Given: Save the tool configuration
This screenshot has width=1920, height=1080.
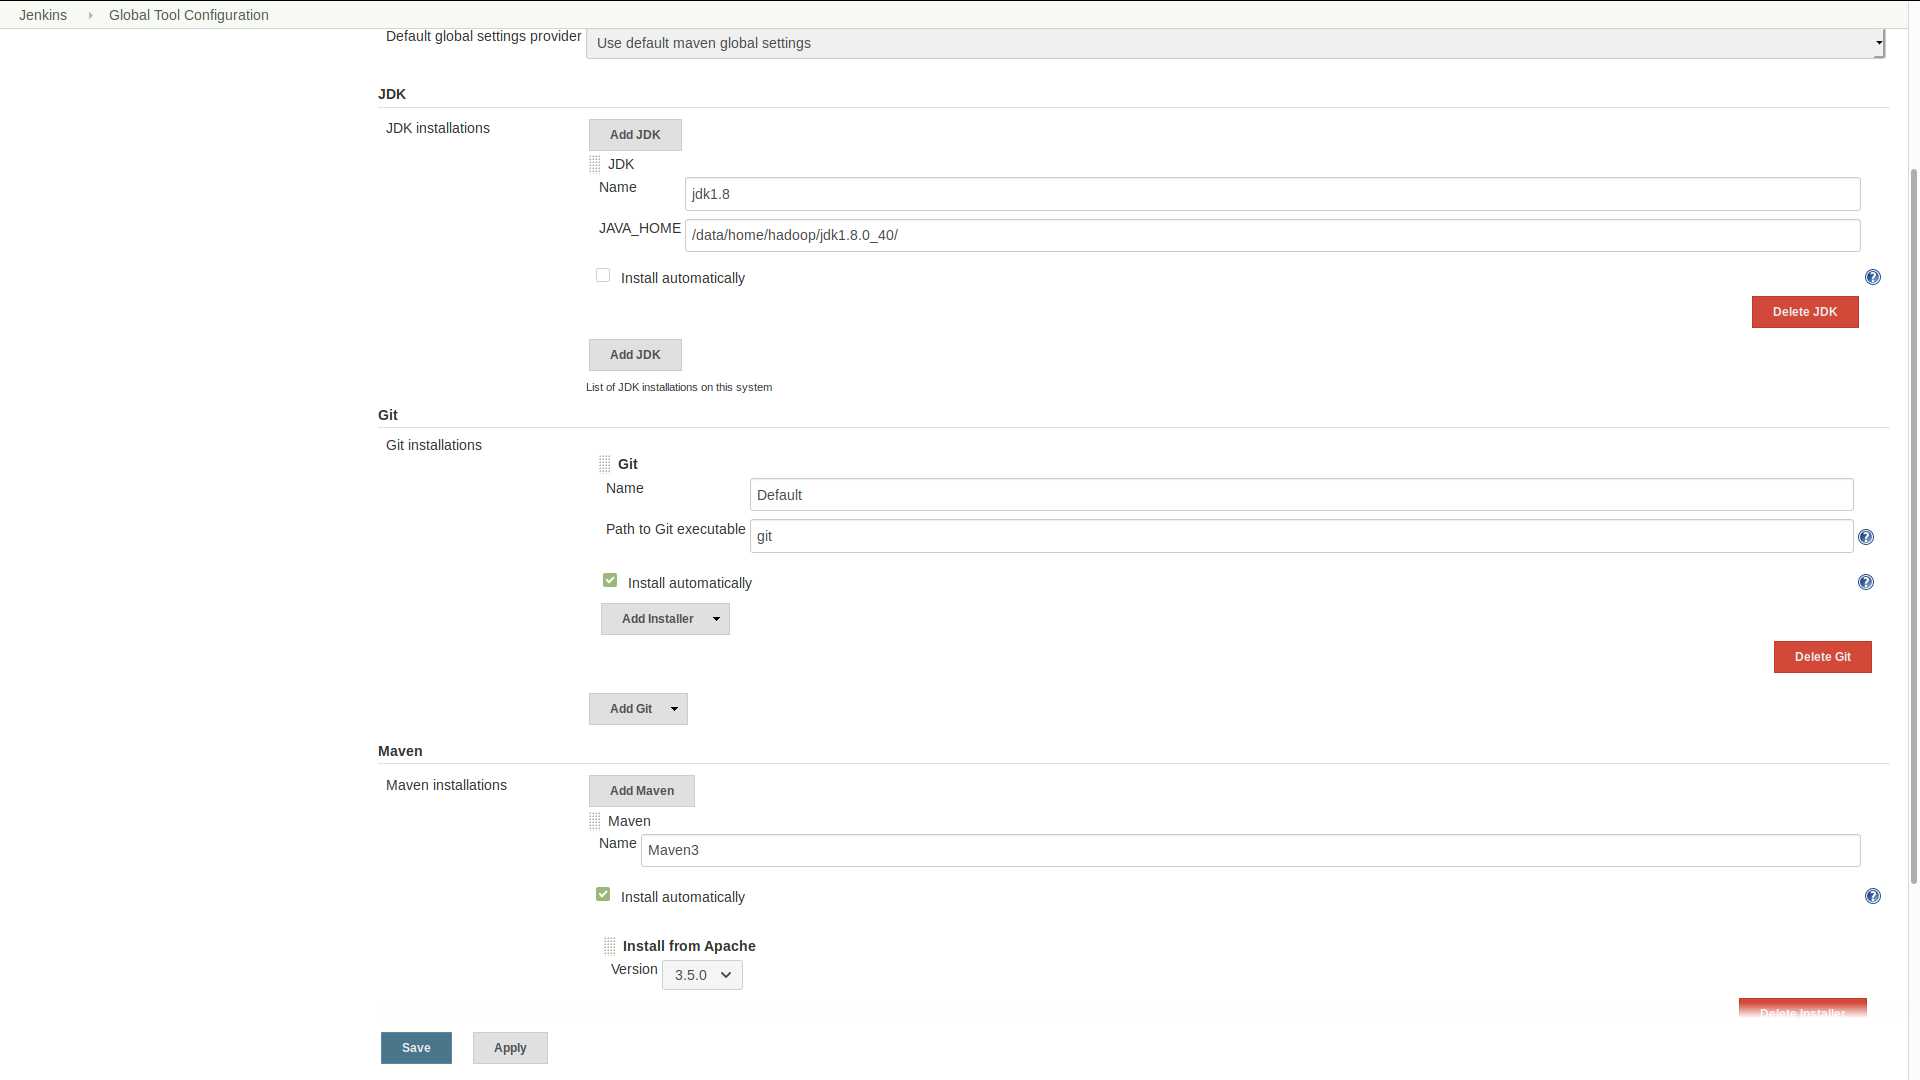Looking at the screenshot, I should 416,1048.
